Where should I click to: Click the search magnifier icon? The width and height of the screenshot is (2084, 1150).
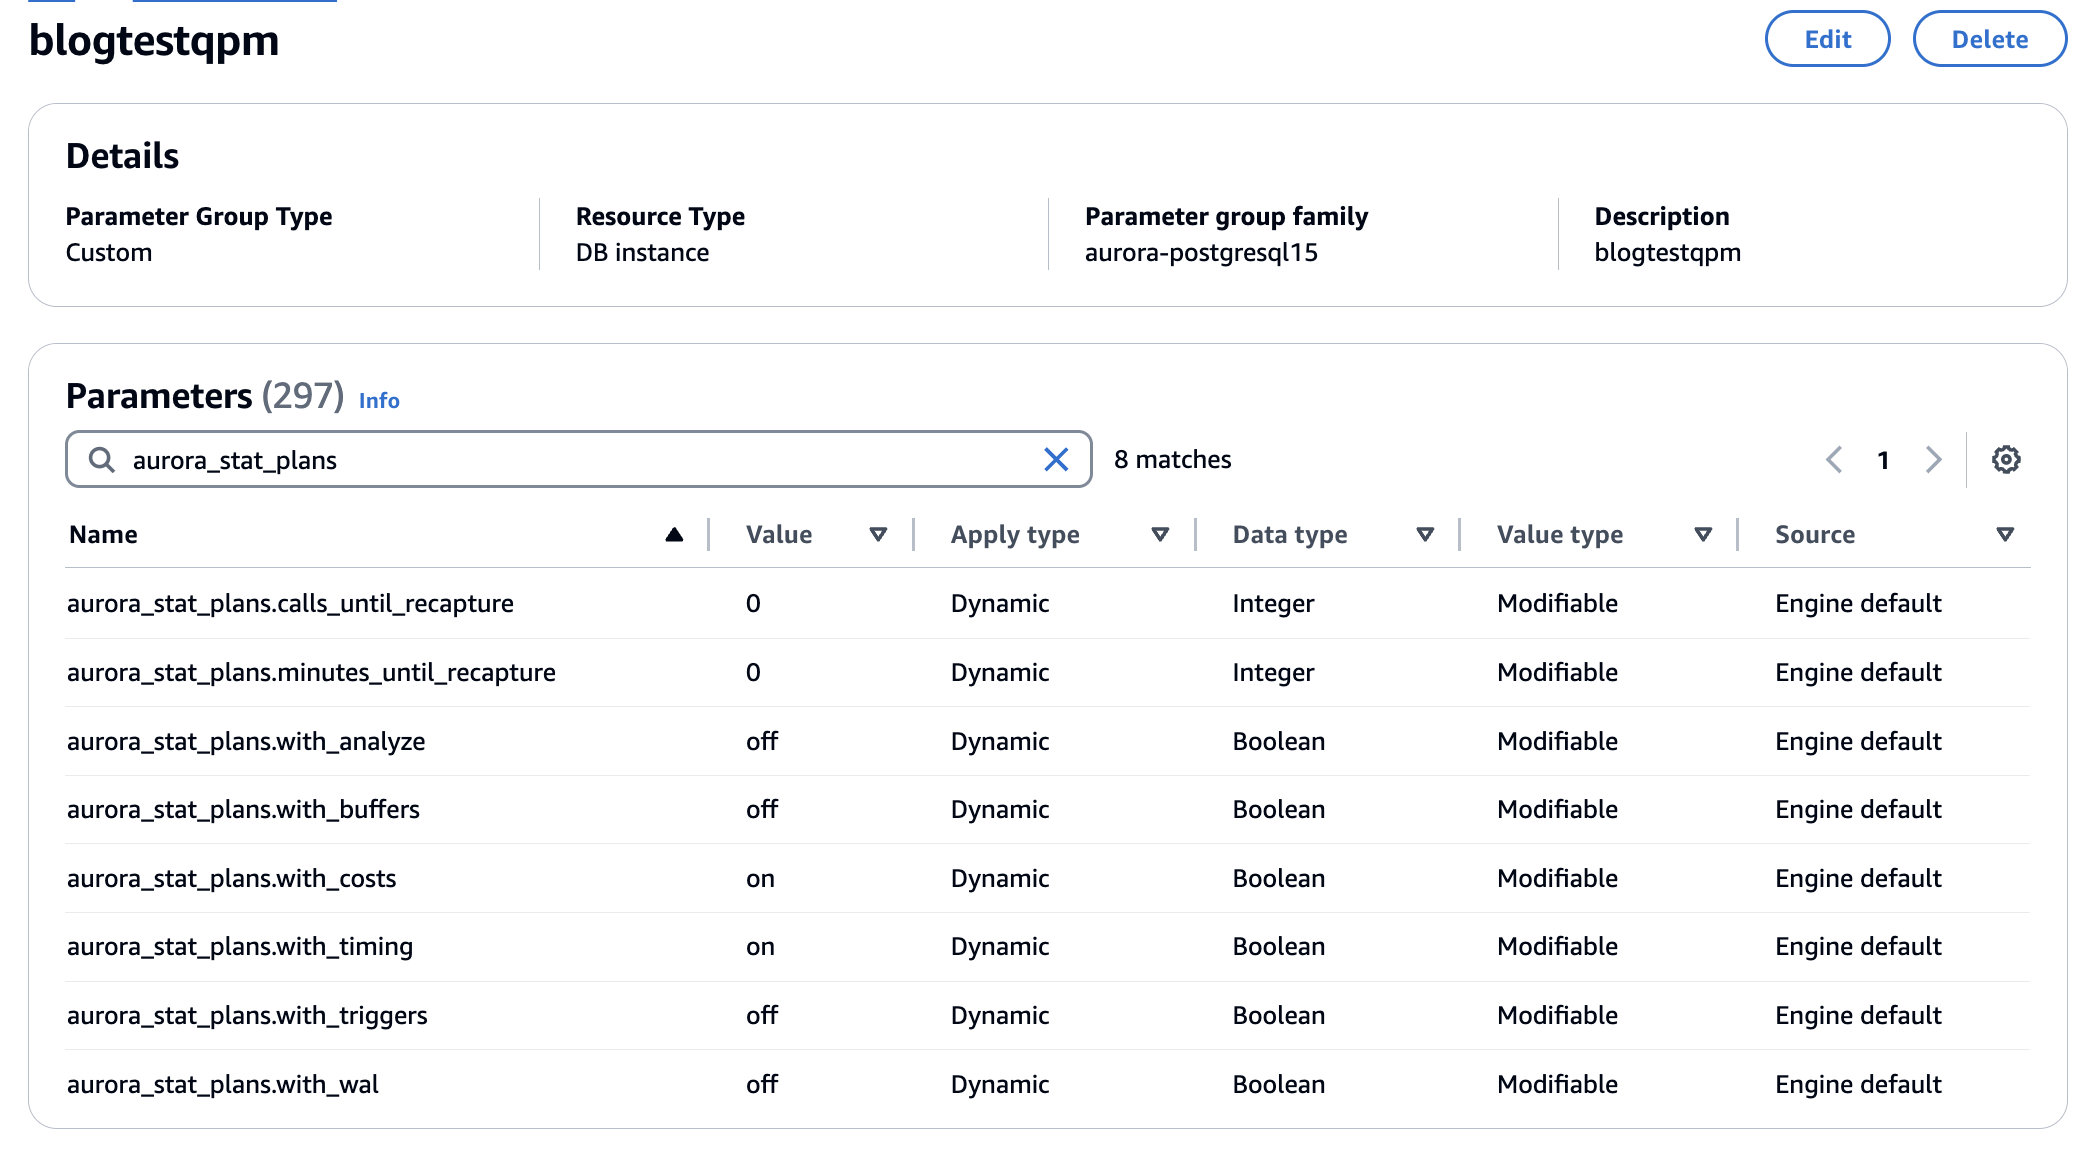pyautogui.click(x=101, y=459)
